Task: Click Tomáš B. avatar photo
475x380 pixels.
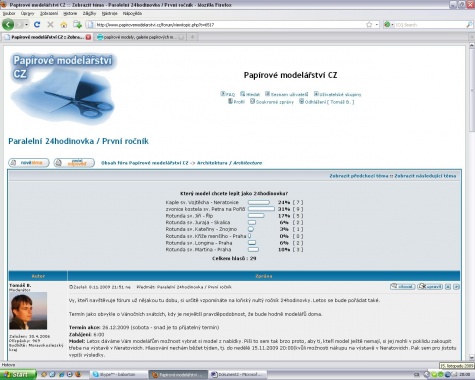Action: click(28, 311)
